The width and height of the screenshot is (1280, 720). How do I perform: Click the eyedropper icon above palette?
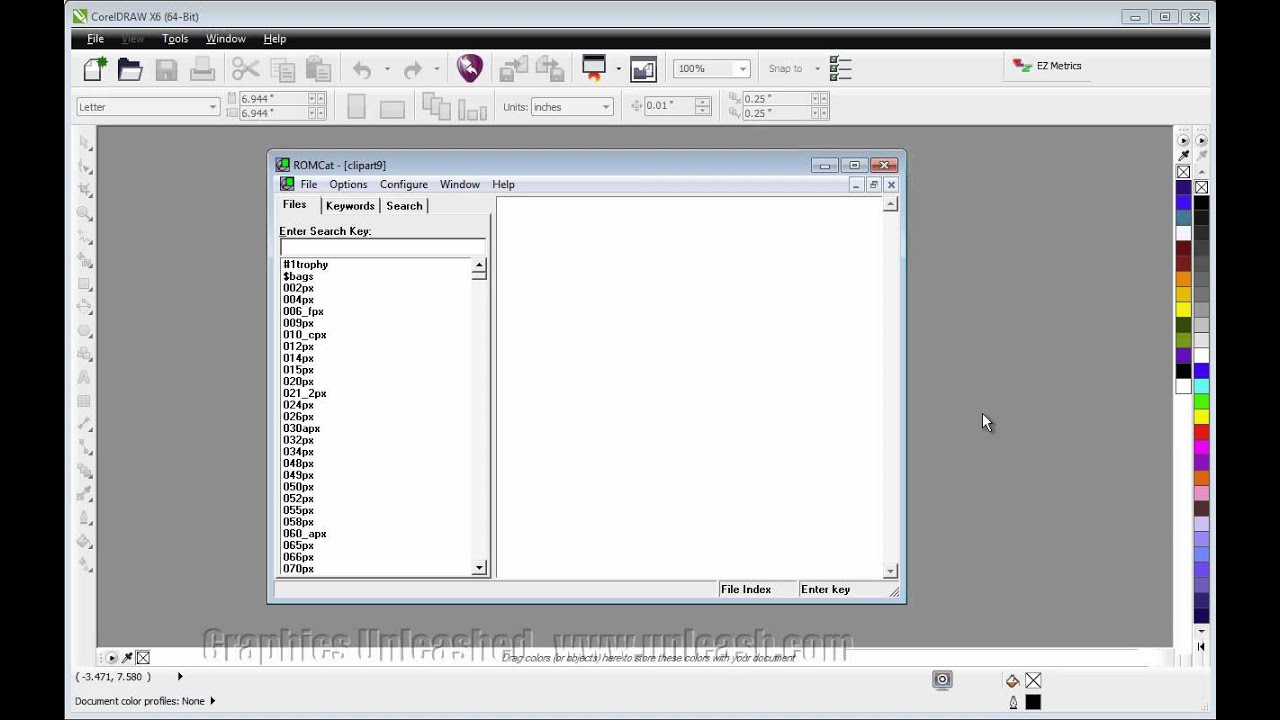pyautogui.click(x=1184, y=156)
